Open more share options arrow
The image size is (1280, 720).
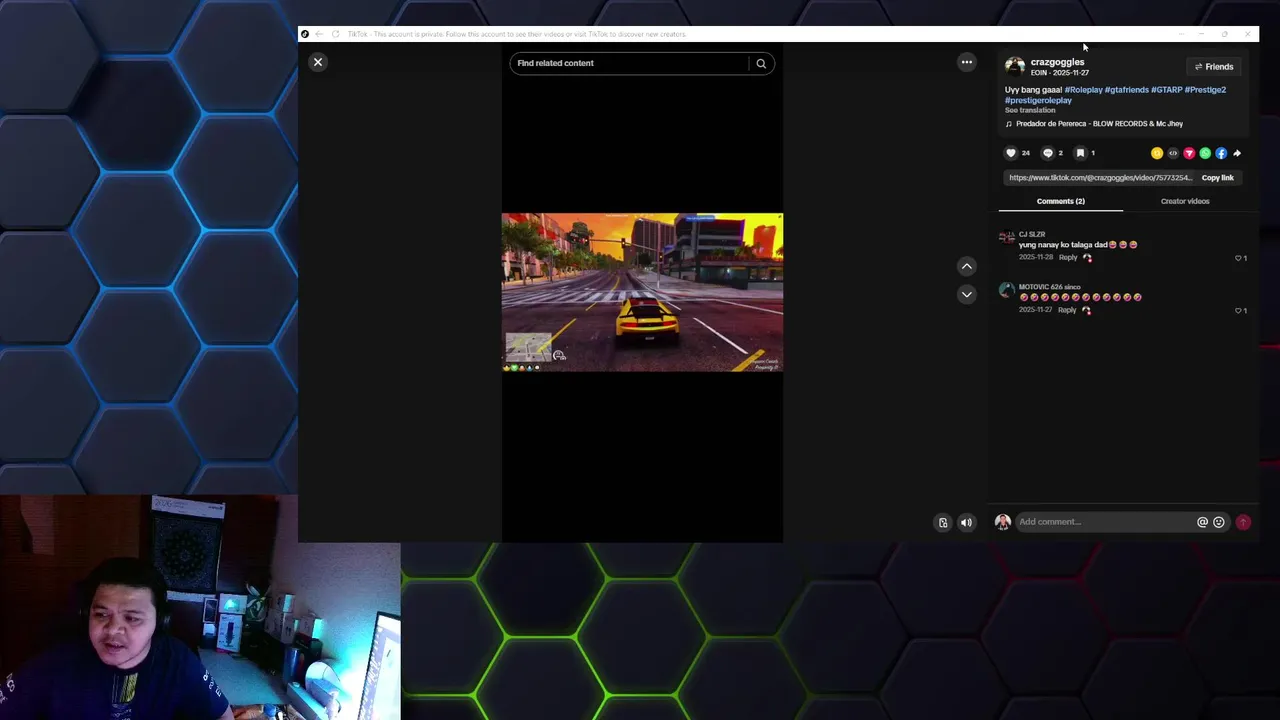click(1237, 153)
